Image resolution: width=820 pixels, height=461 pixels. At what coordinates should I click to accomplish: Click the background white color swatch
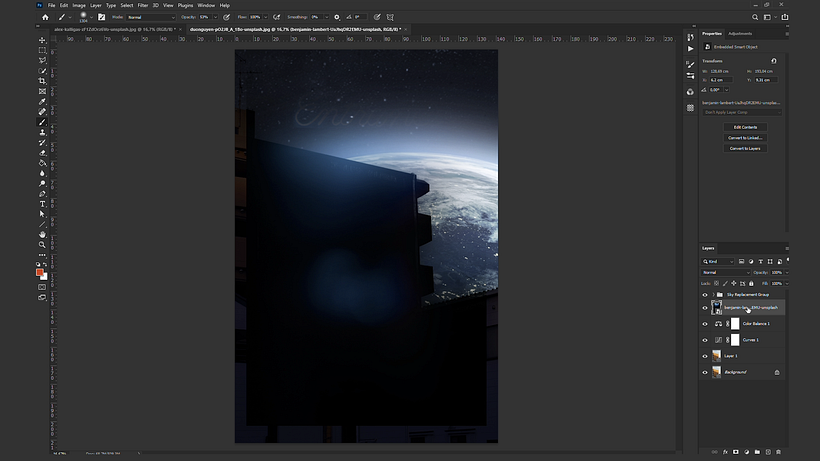pos(45,277)
